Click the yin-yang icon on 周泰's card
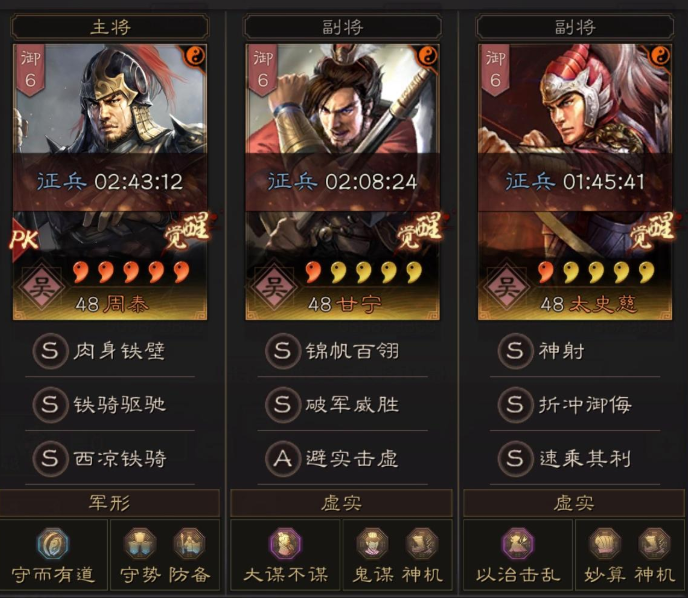688x598 pixels. 196,56
